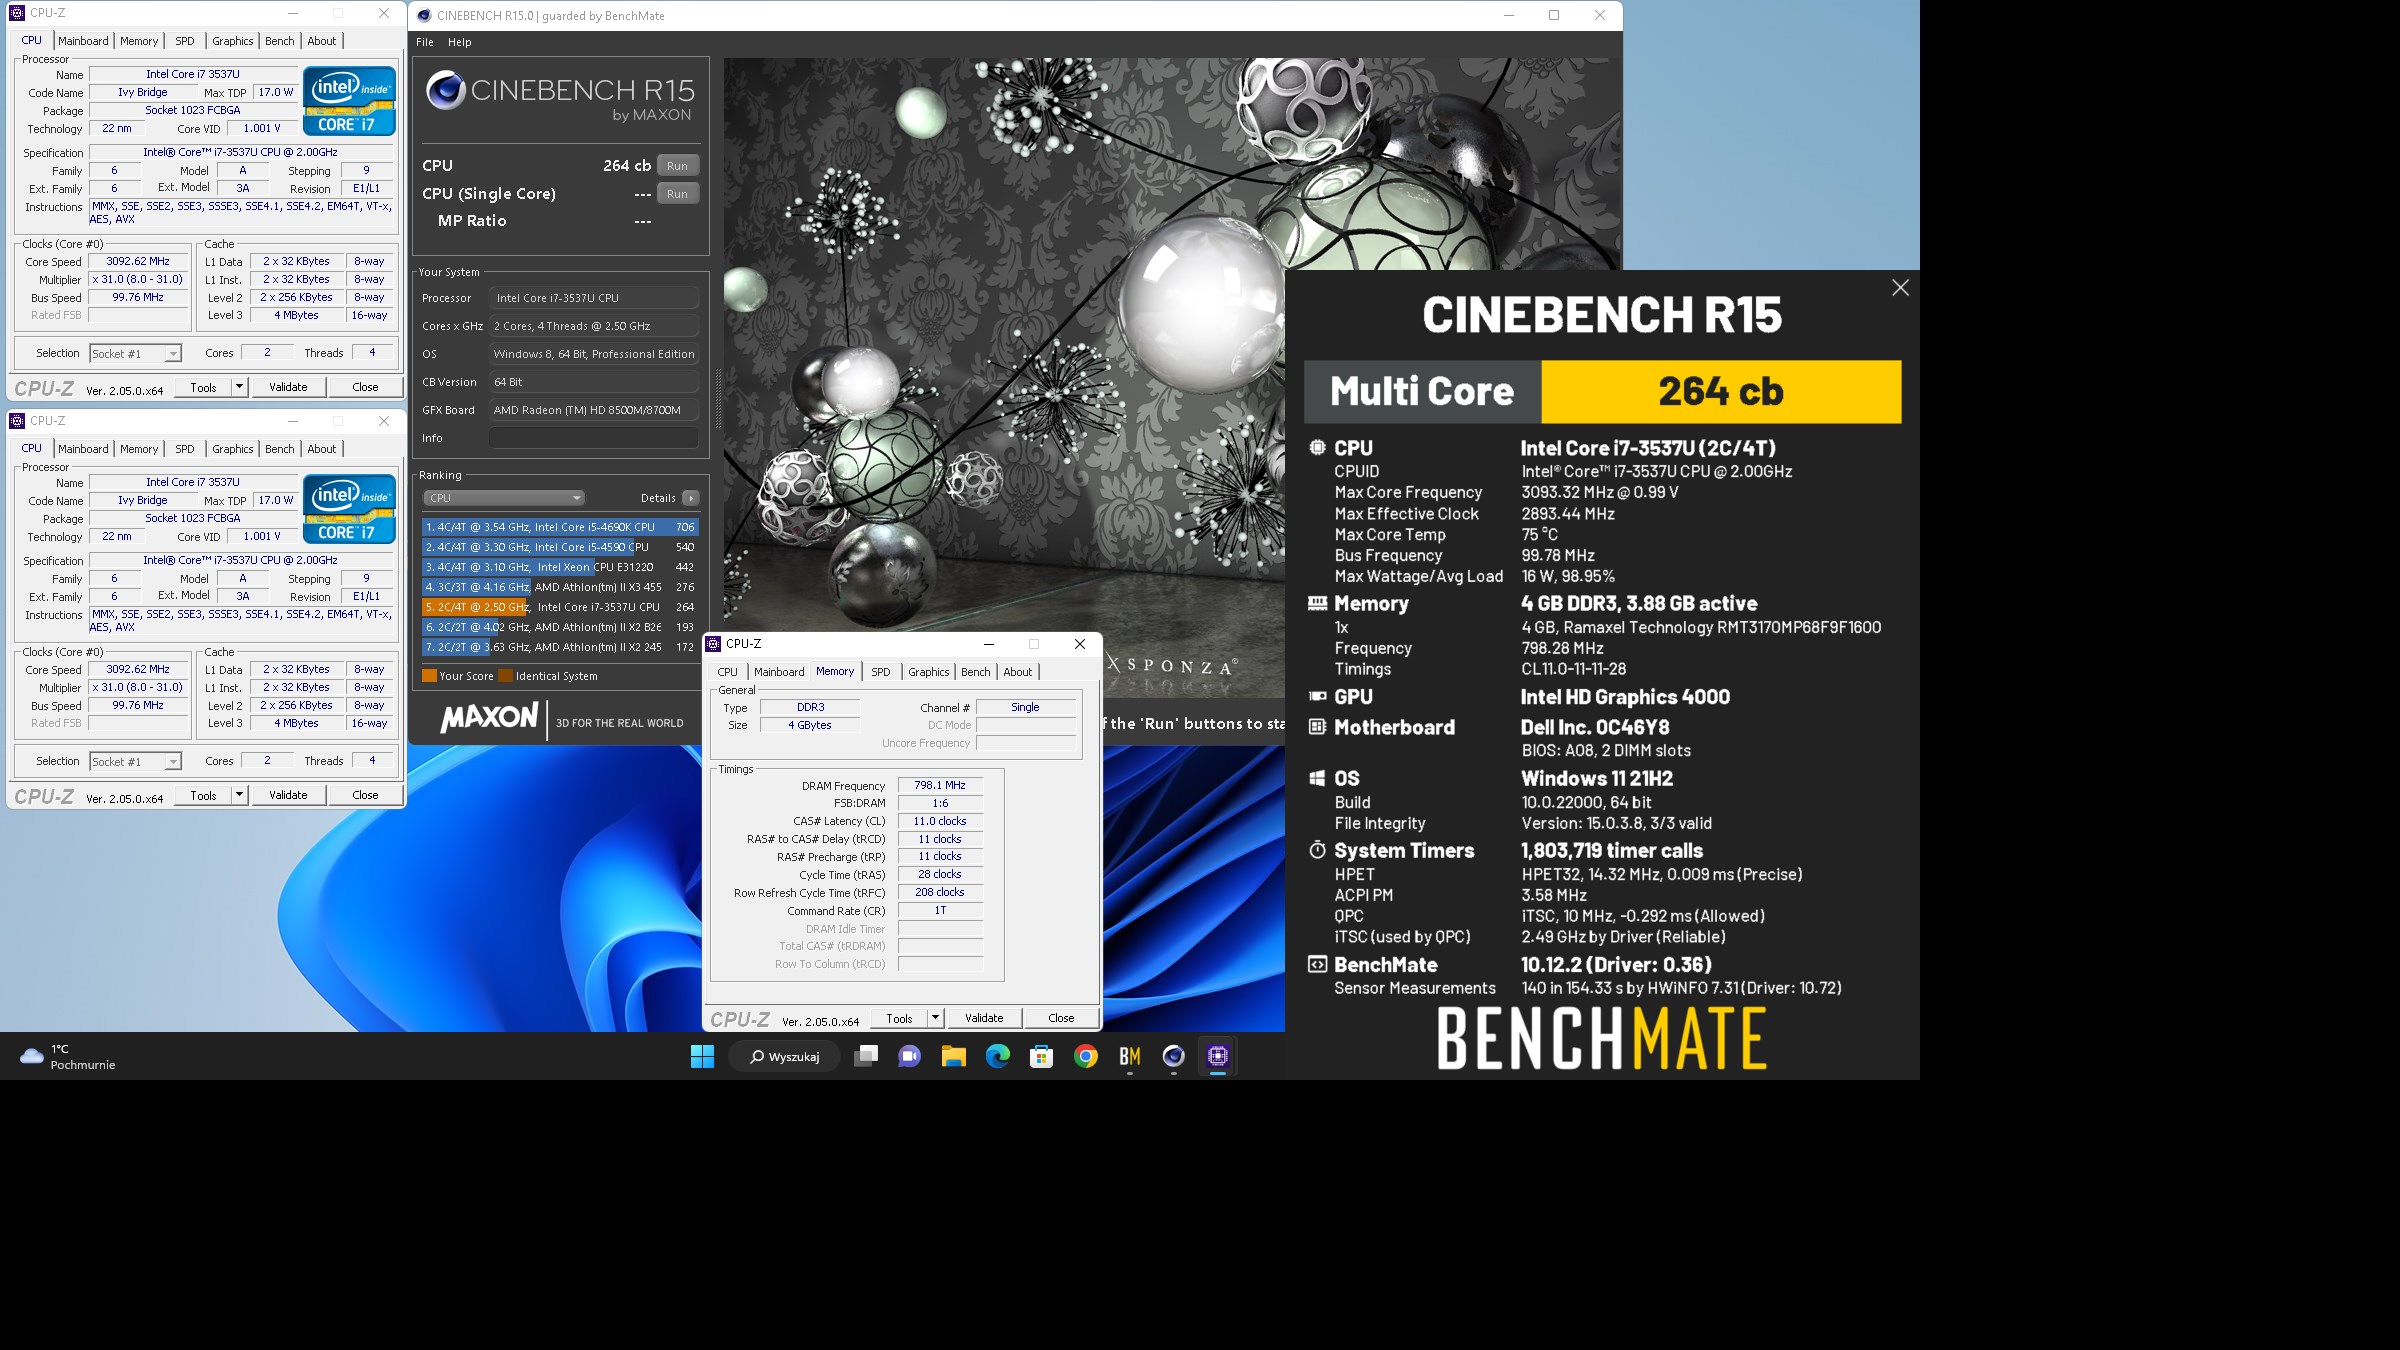Run the CPU multi-core test

click(x=678, y=166)
